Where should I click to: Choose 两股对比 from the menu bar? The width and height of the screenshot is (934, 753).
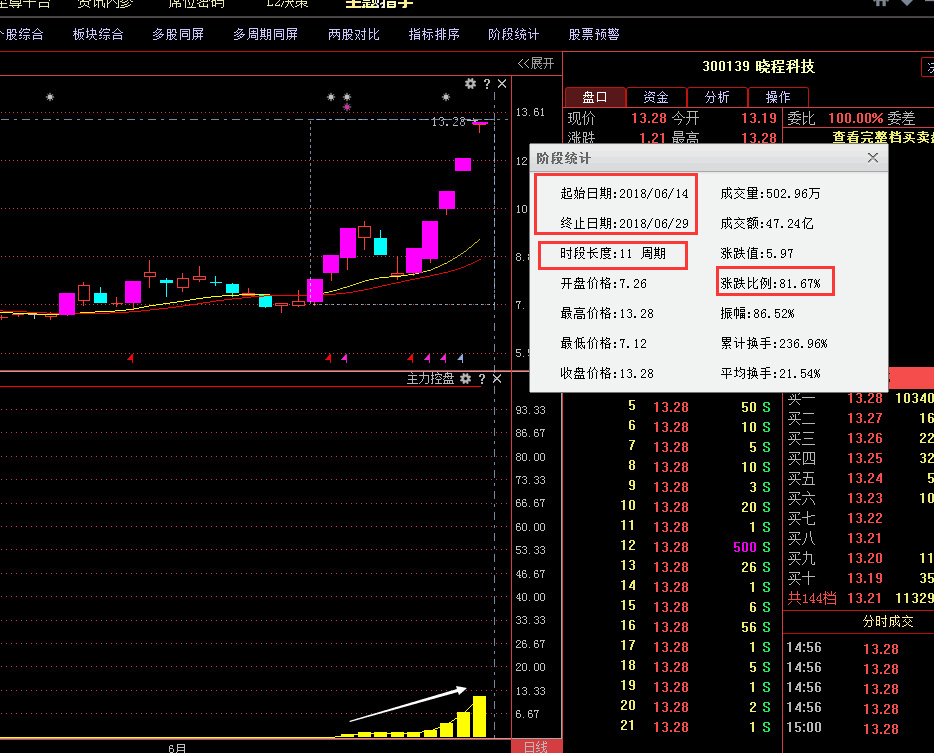(354, 35)
